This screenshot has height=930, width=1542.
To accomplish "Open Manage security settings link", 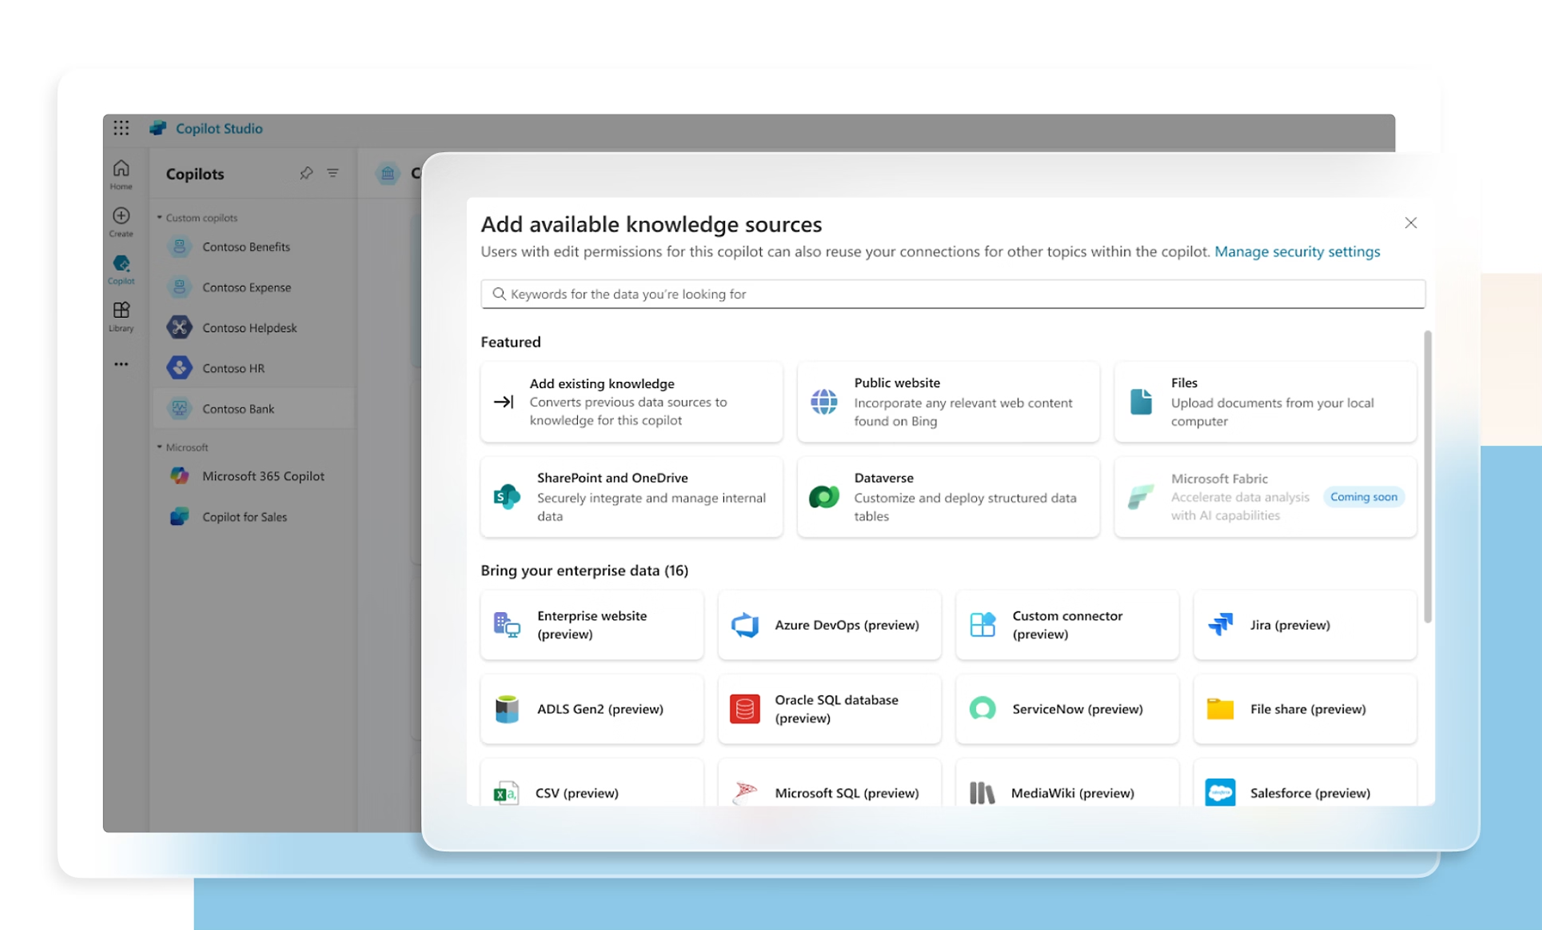I will point(1297,252).
